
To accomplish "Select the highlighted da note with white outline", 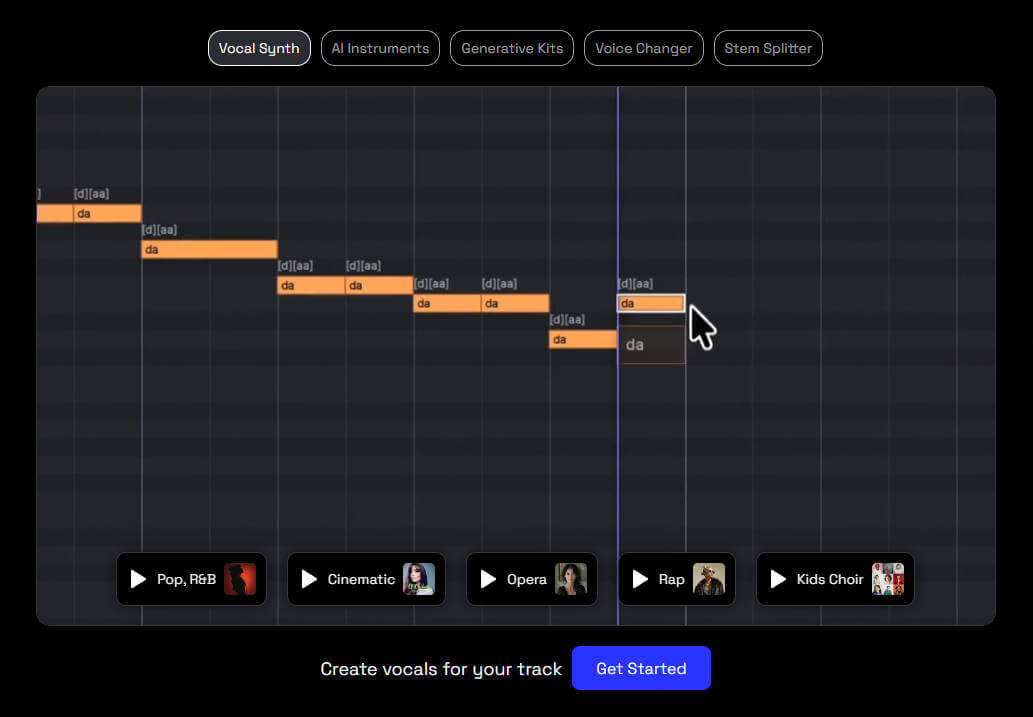I will (651, 303).
